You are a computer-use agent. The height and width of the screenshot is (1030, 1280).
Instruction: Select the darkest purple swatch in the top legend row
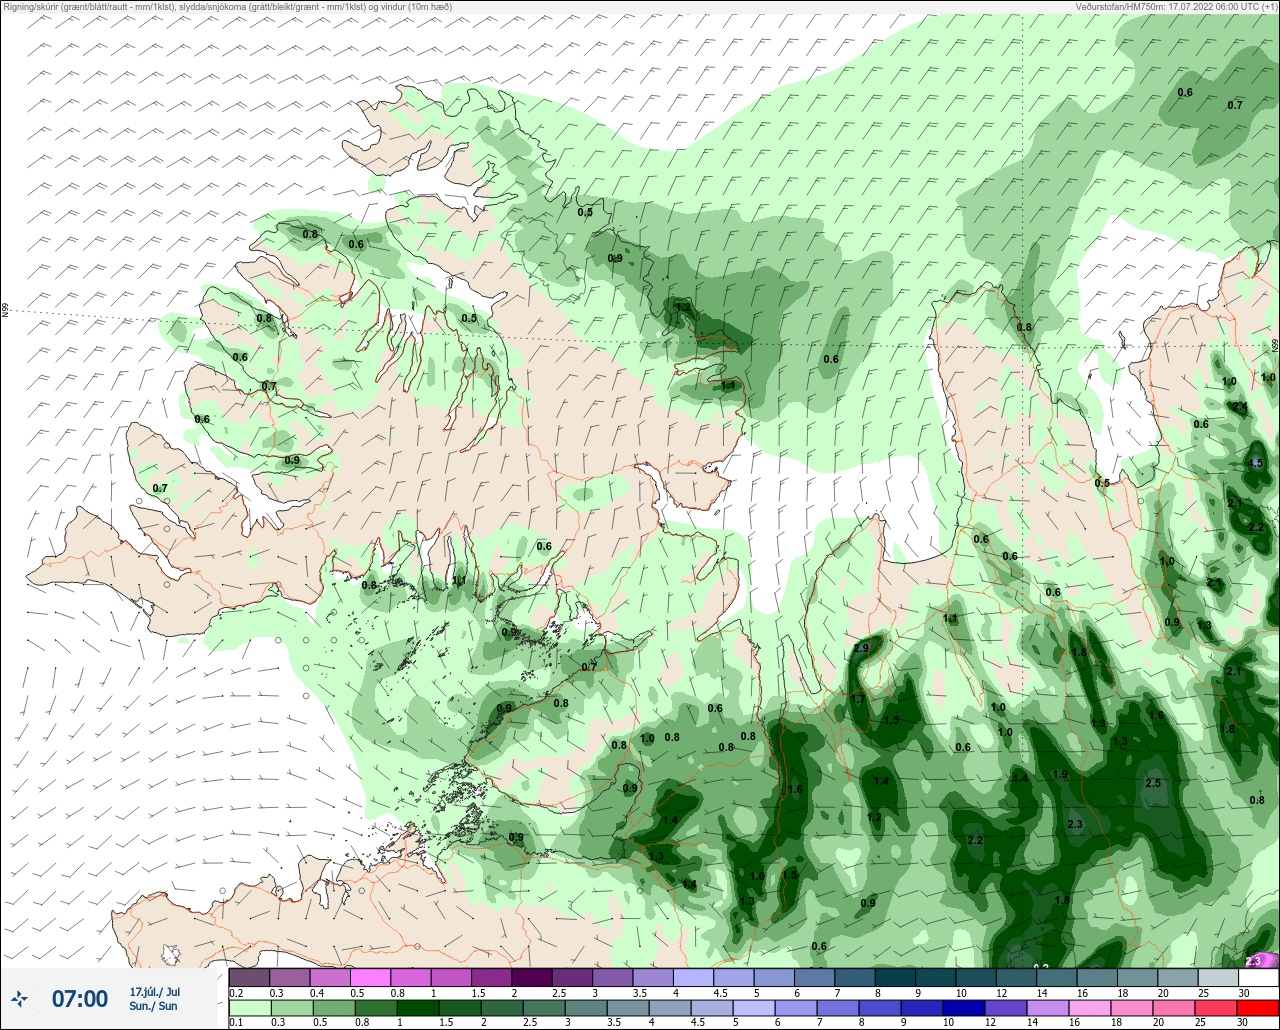point(531,977)
